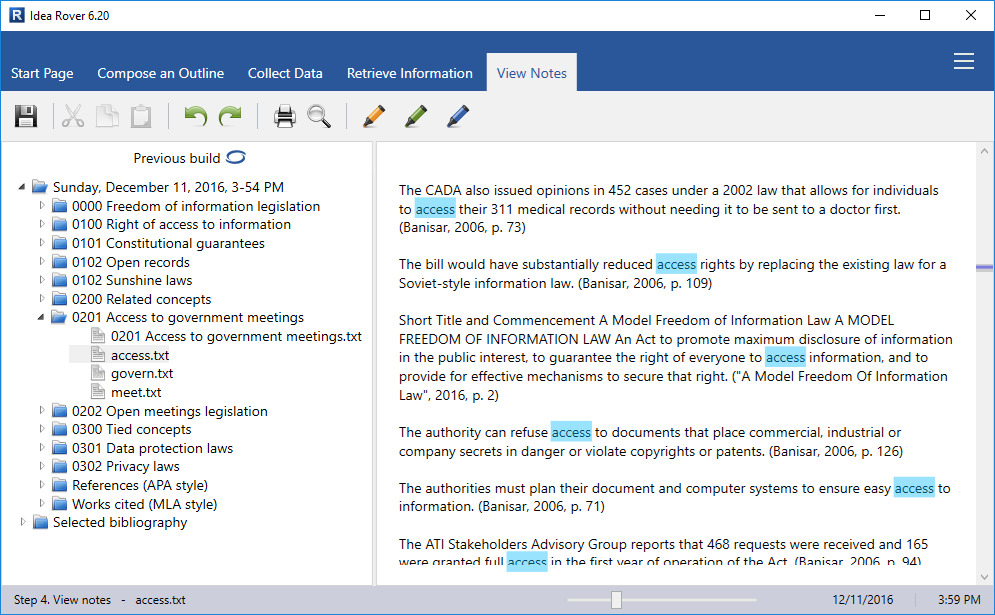Click the Previous build refresh icon

[236, 158]
